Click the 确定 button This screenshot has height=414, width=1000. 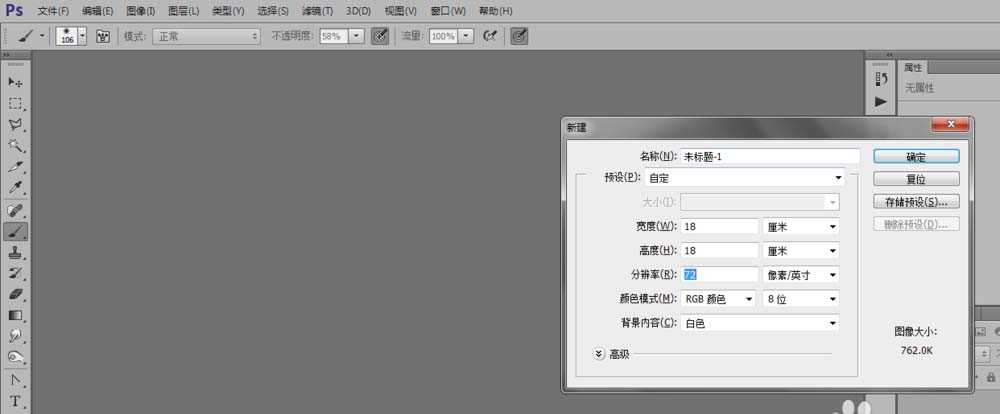pos(915,157)
